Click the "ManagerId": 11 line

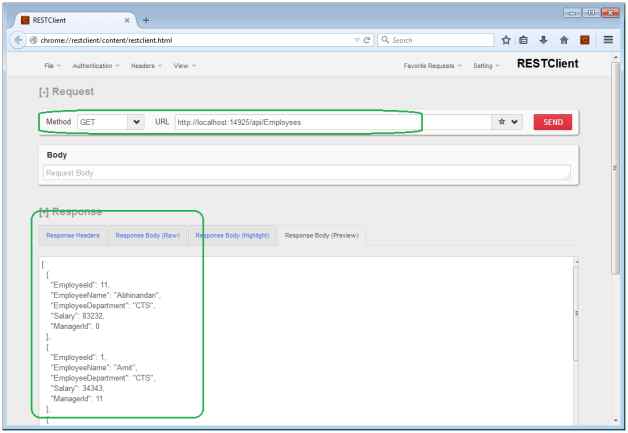77,399
